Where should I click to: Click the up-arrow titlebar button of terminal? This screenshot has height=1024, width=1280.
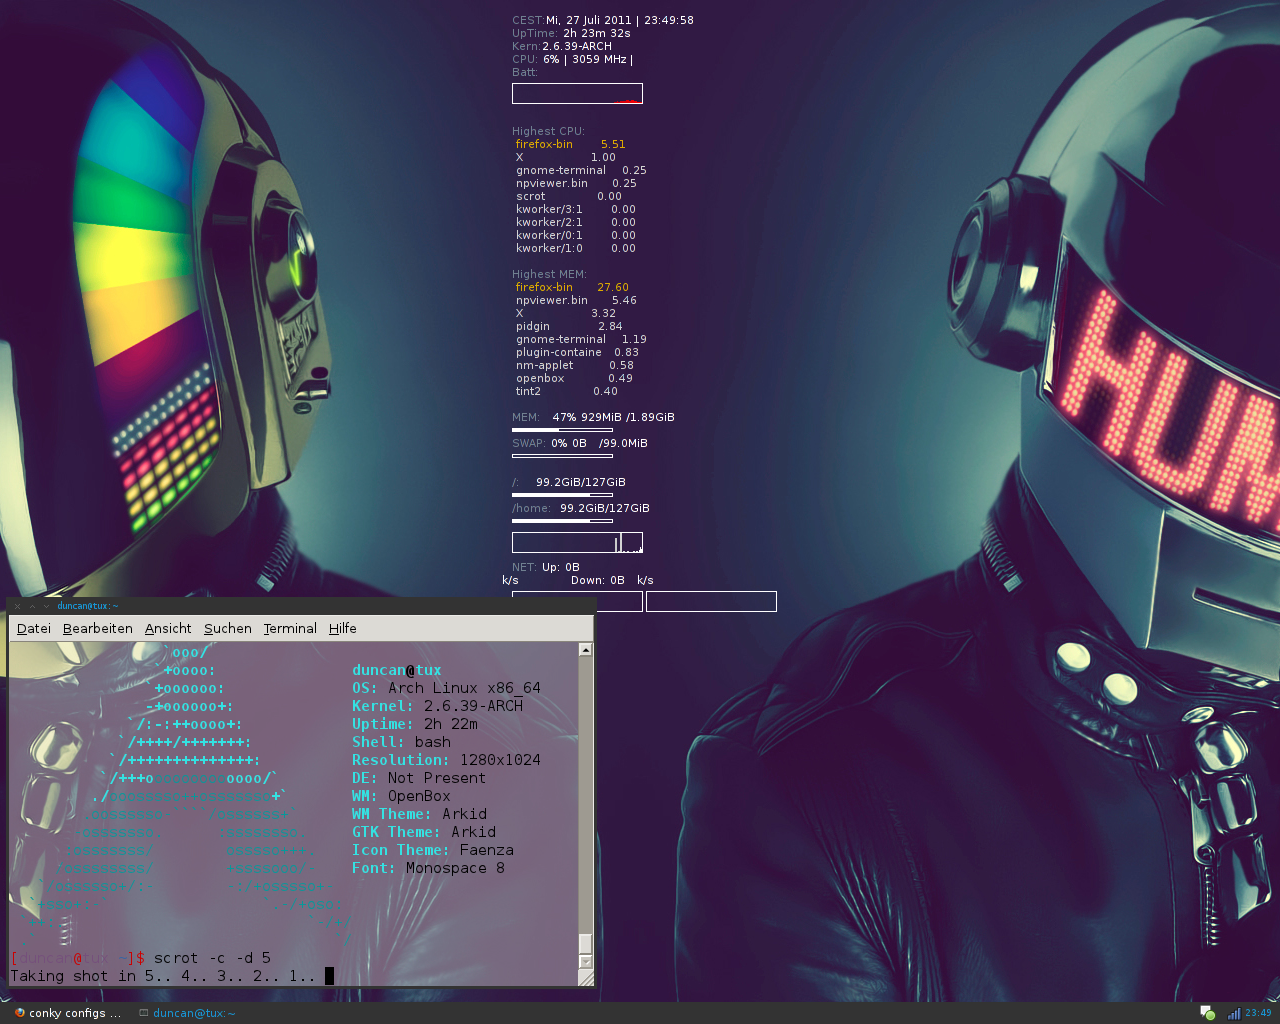tap(32, 606)
